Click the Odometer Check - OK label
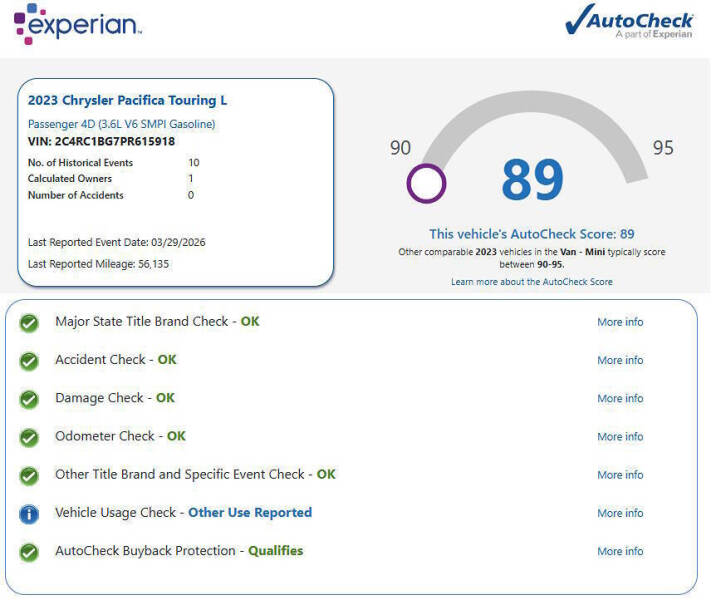Screen dimensions: 716x600 [x=121, y=436]
